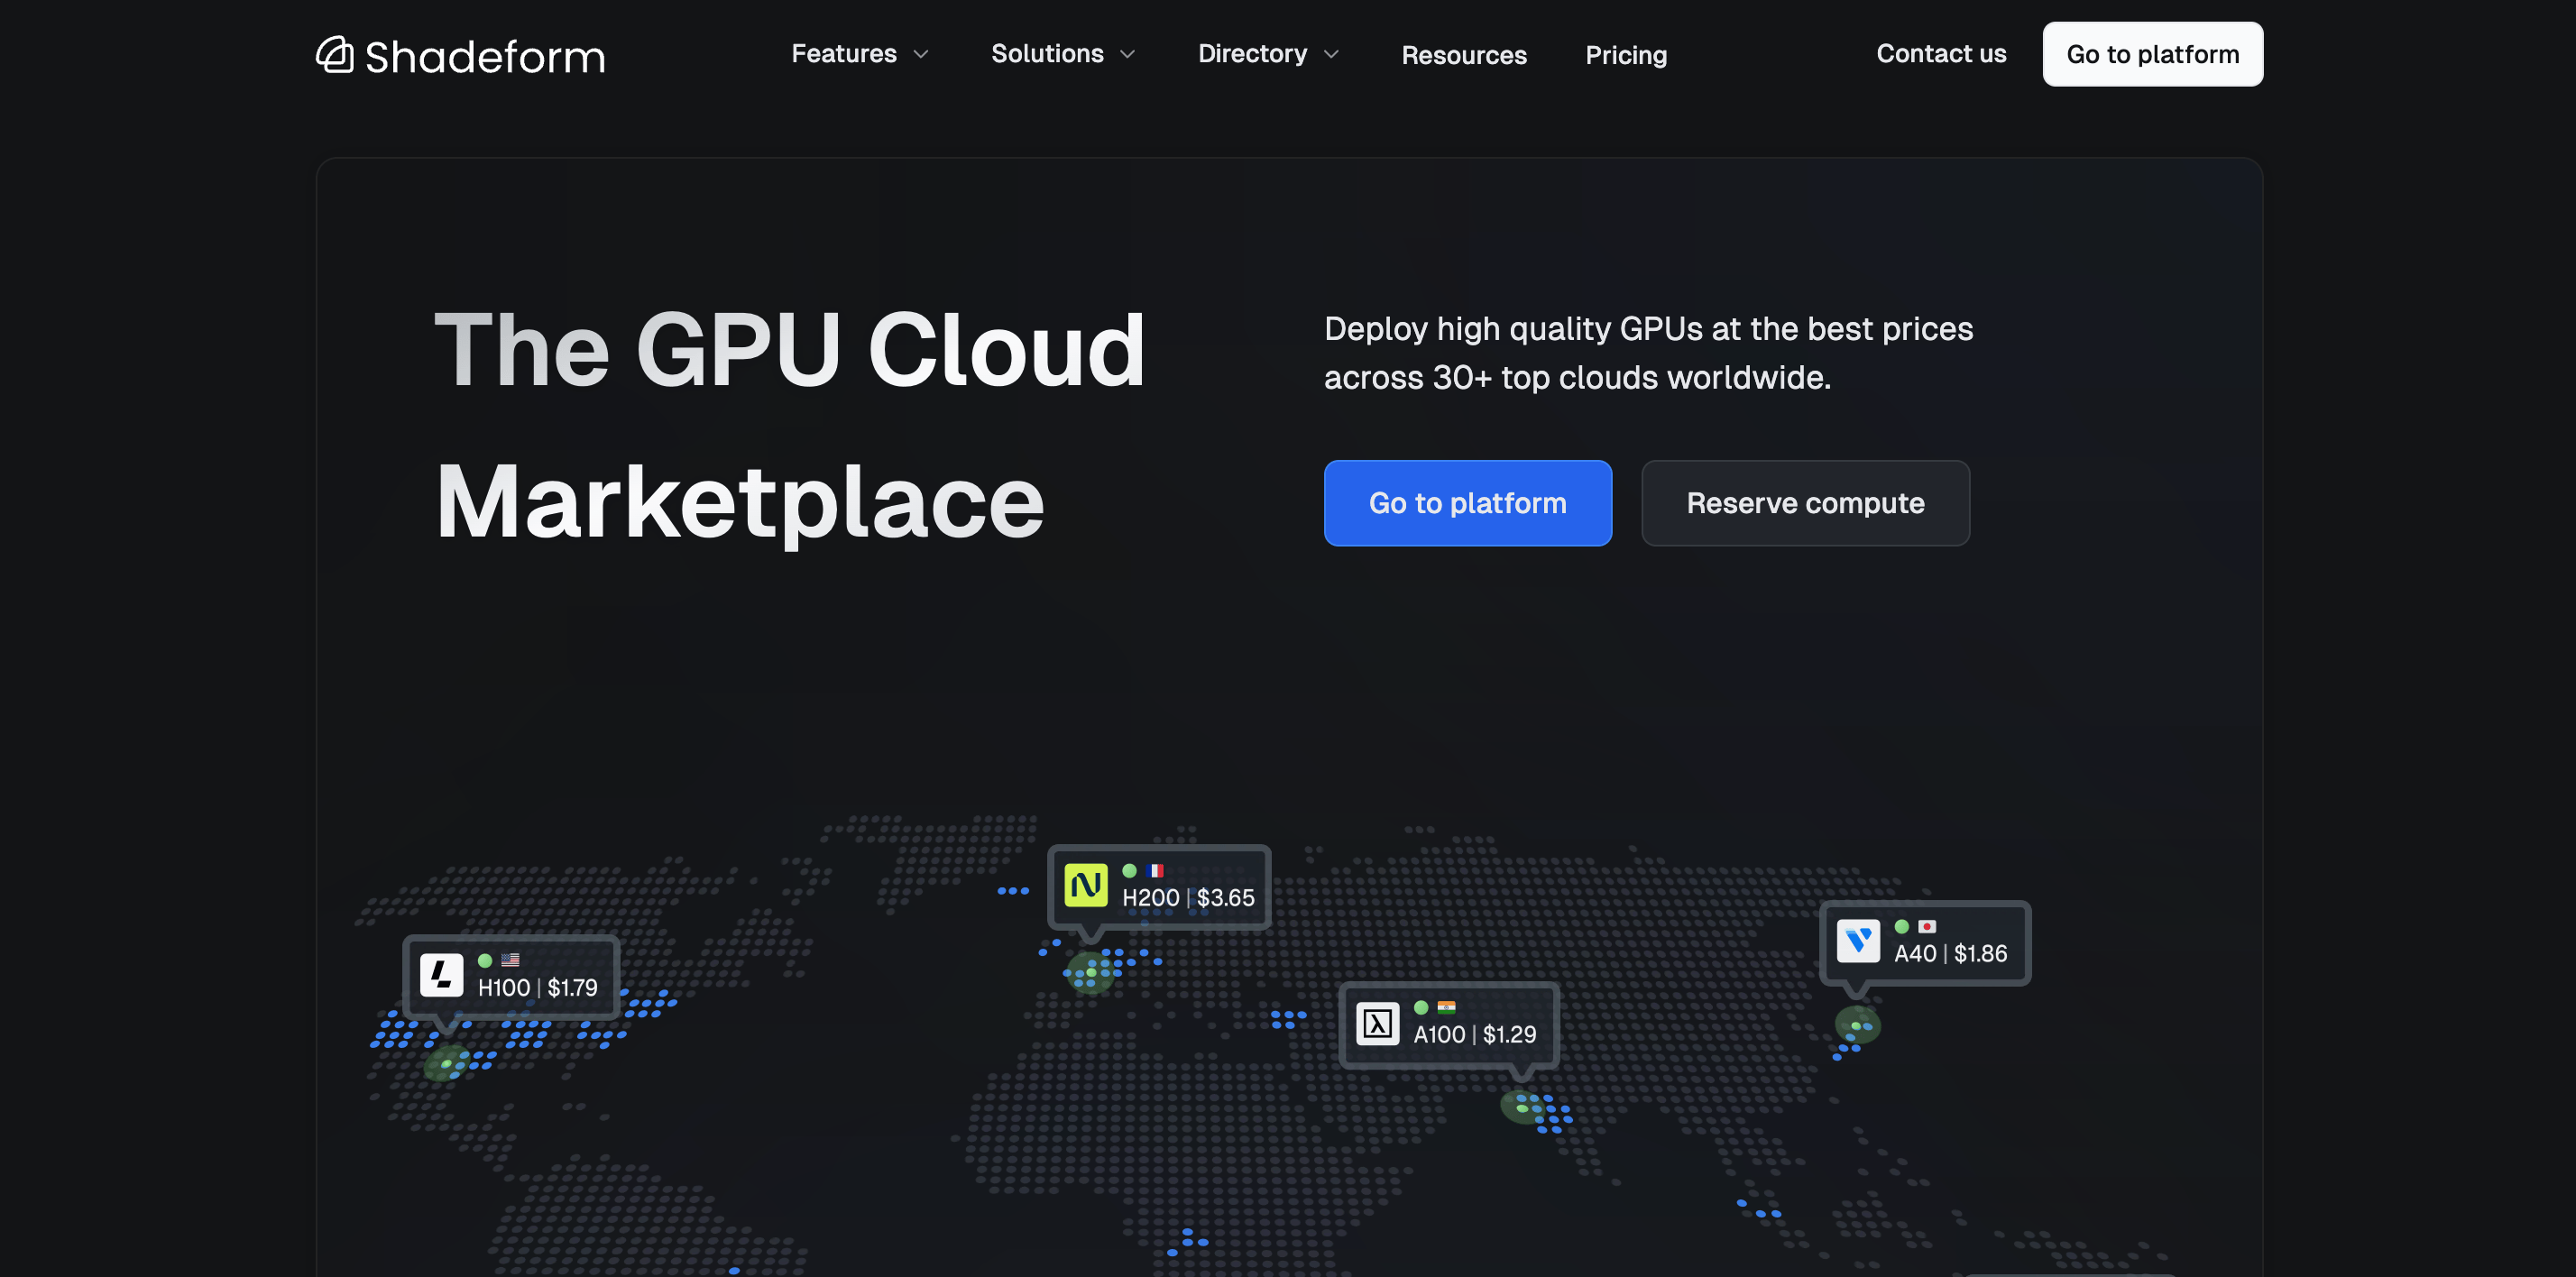
Task: Click the green map marker under H200 card
Action: point(1090,972)
